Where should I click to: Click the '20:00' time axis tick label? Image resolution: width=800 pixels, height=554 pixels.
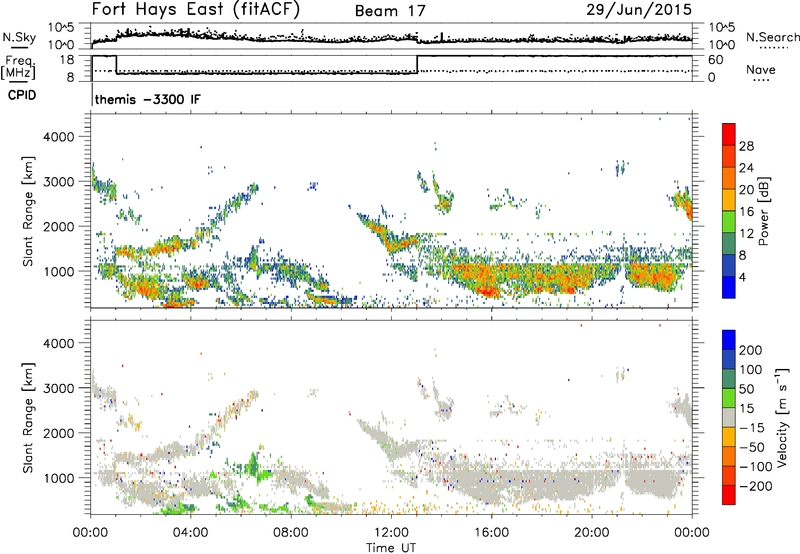[x=591, y=533]
